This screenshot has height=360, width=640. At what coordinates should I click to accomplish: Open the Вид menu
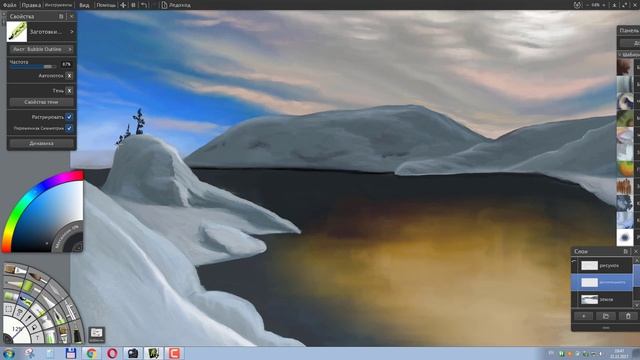click(84, 5)
